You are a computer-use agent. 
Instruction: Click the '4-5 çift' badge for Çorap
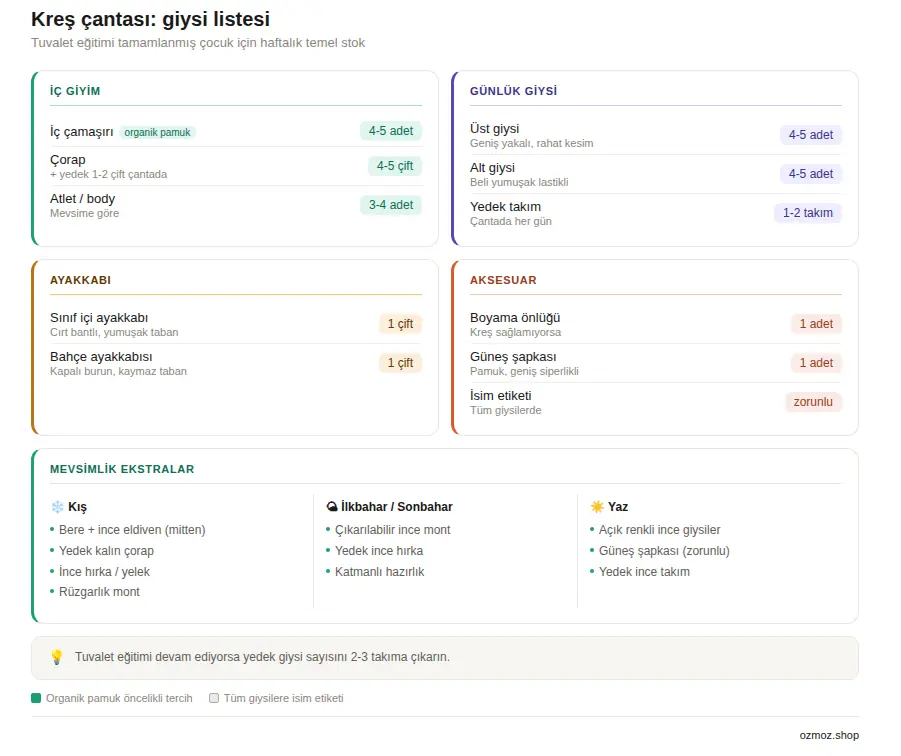pyautogui.click(x=394, y=166)
